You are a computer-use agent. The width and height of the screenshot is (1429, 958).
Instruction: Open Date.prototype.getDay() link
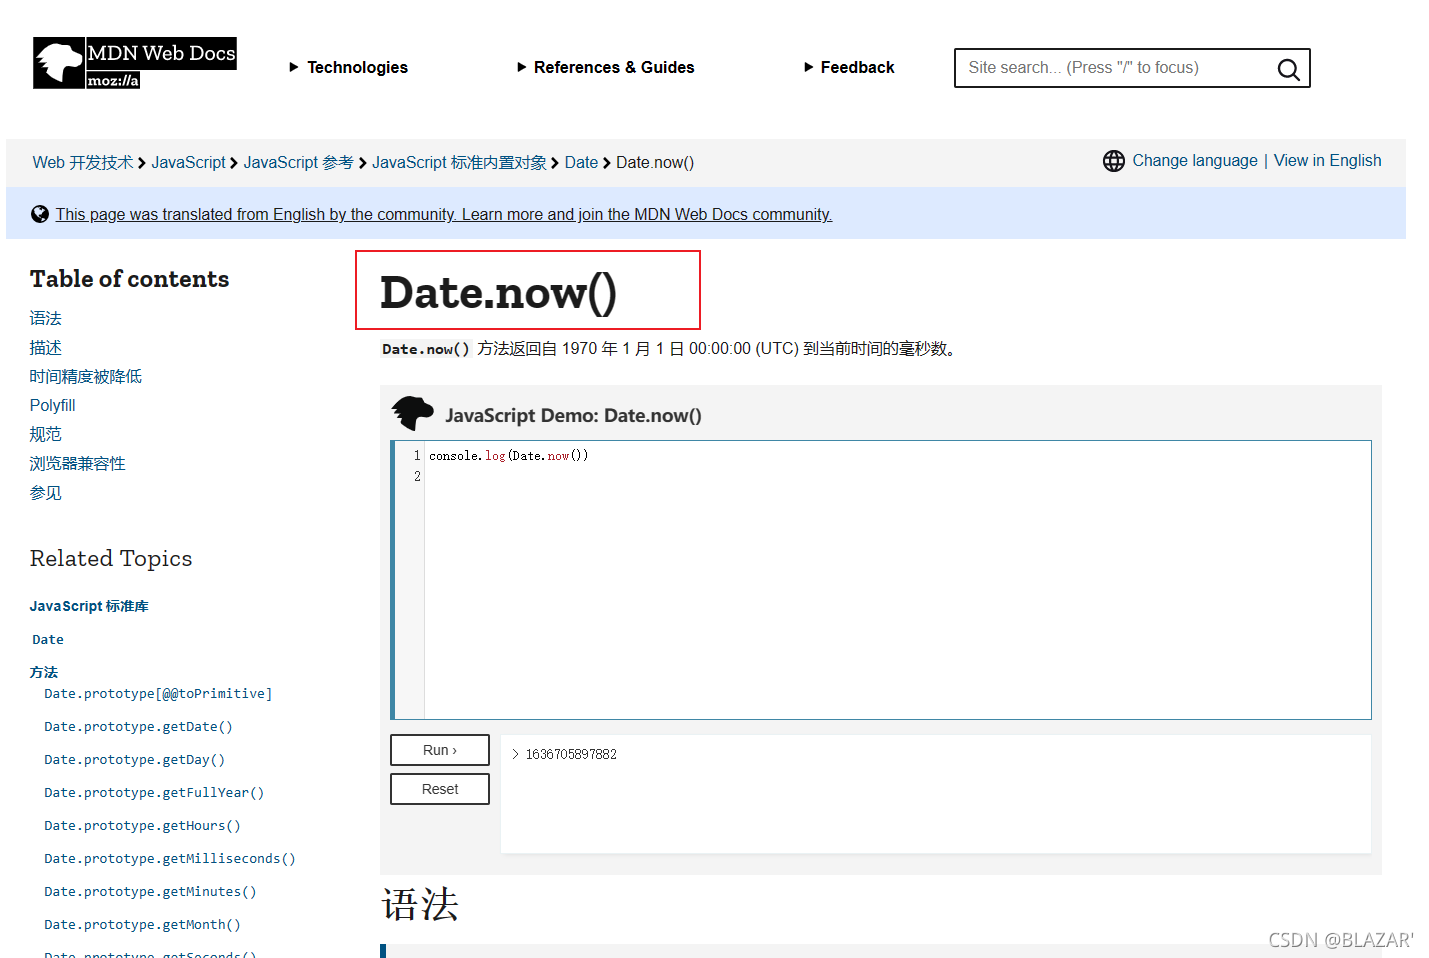click(x=134, y=759)
